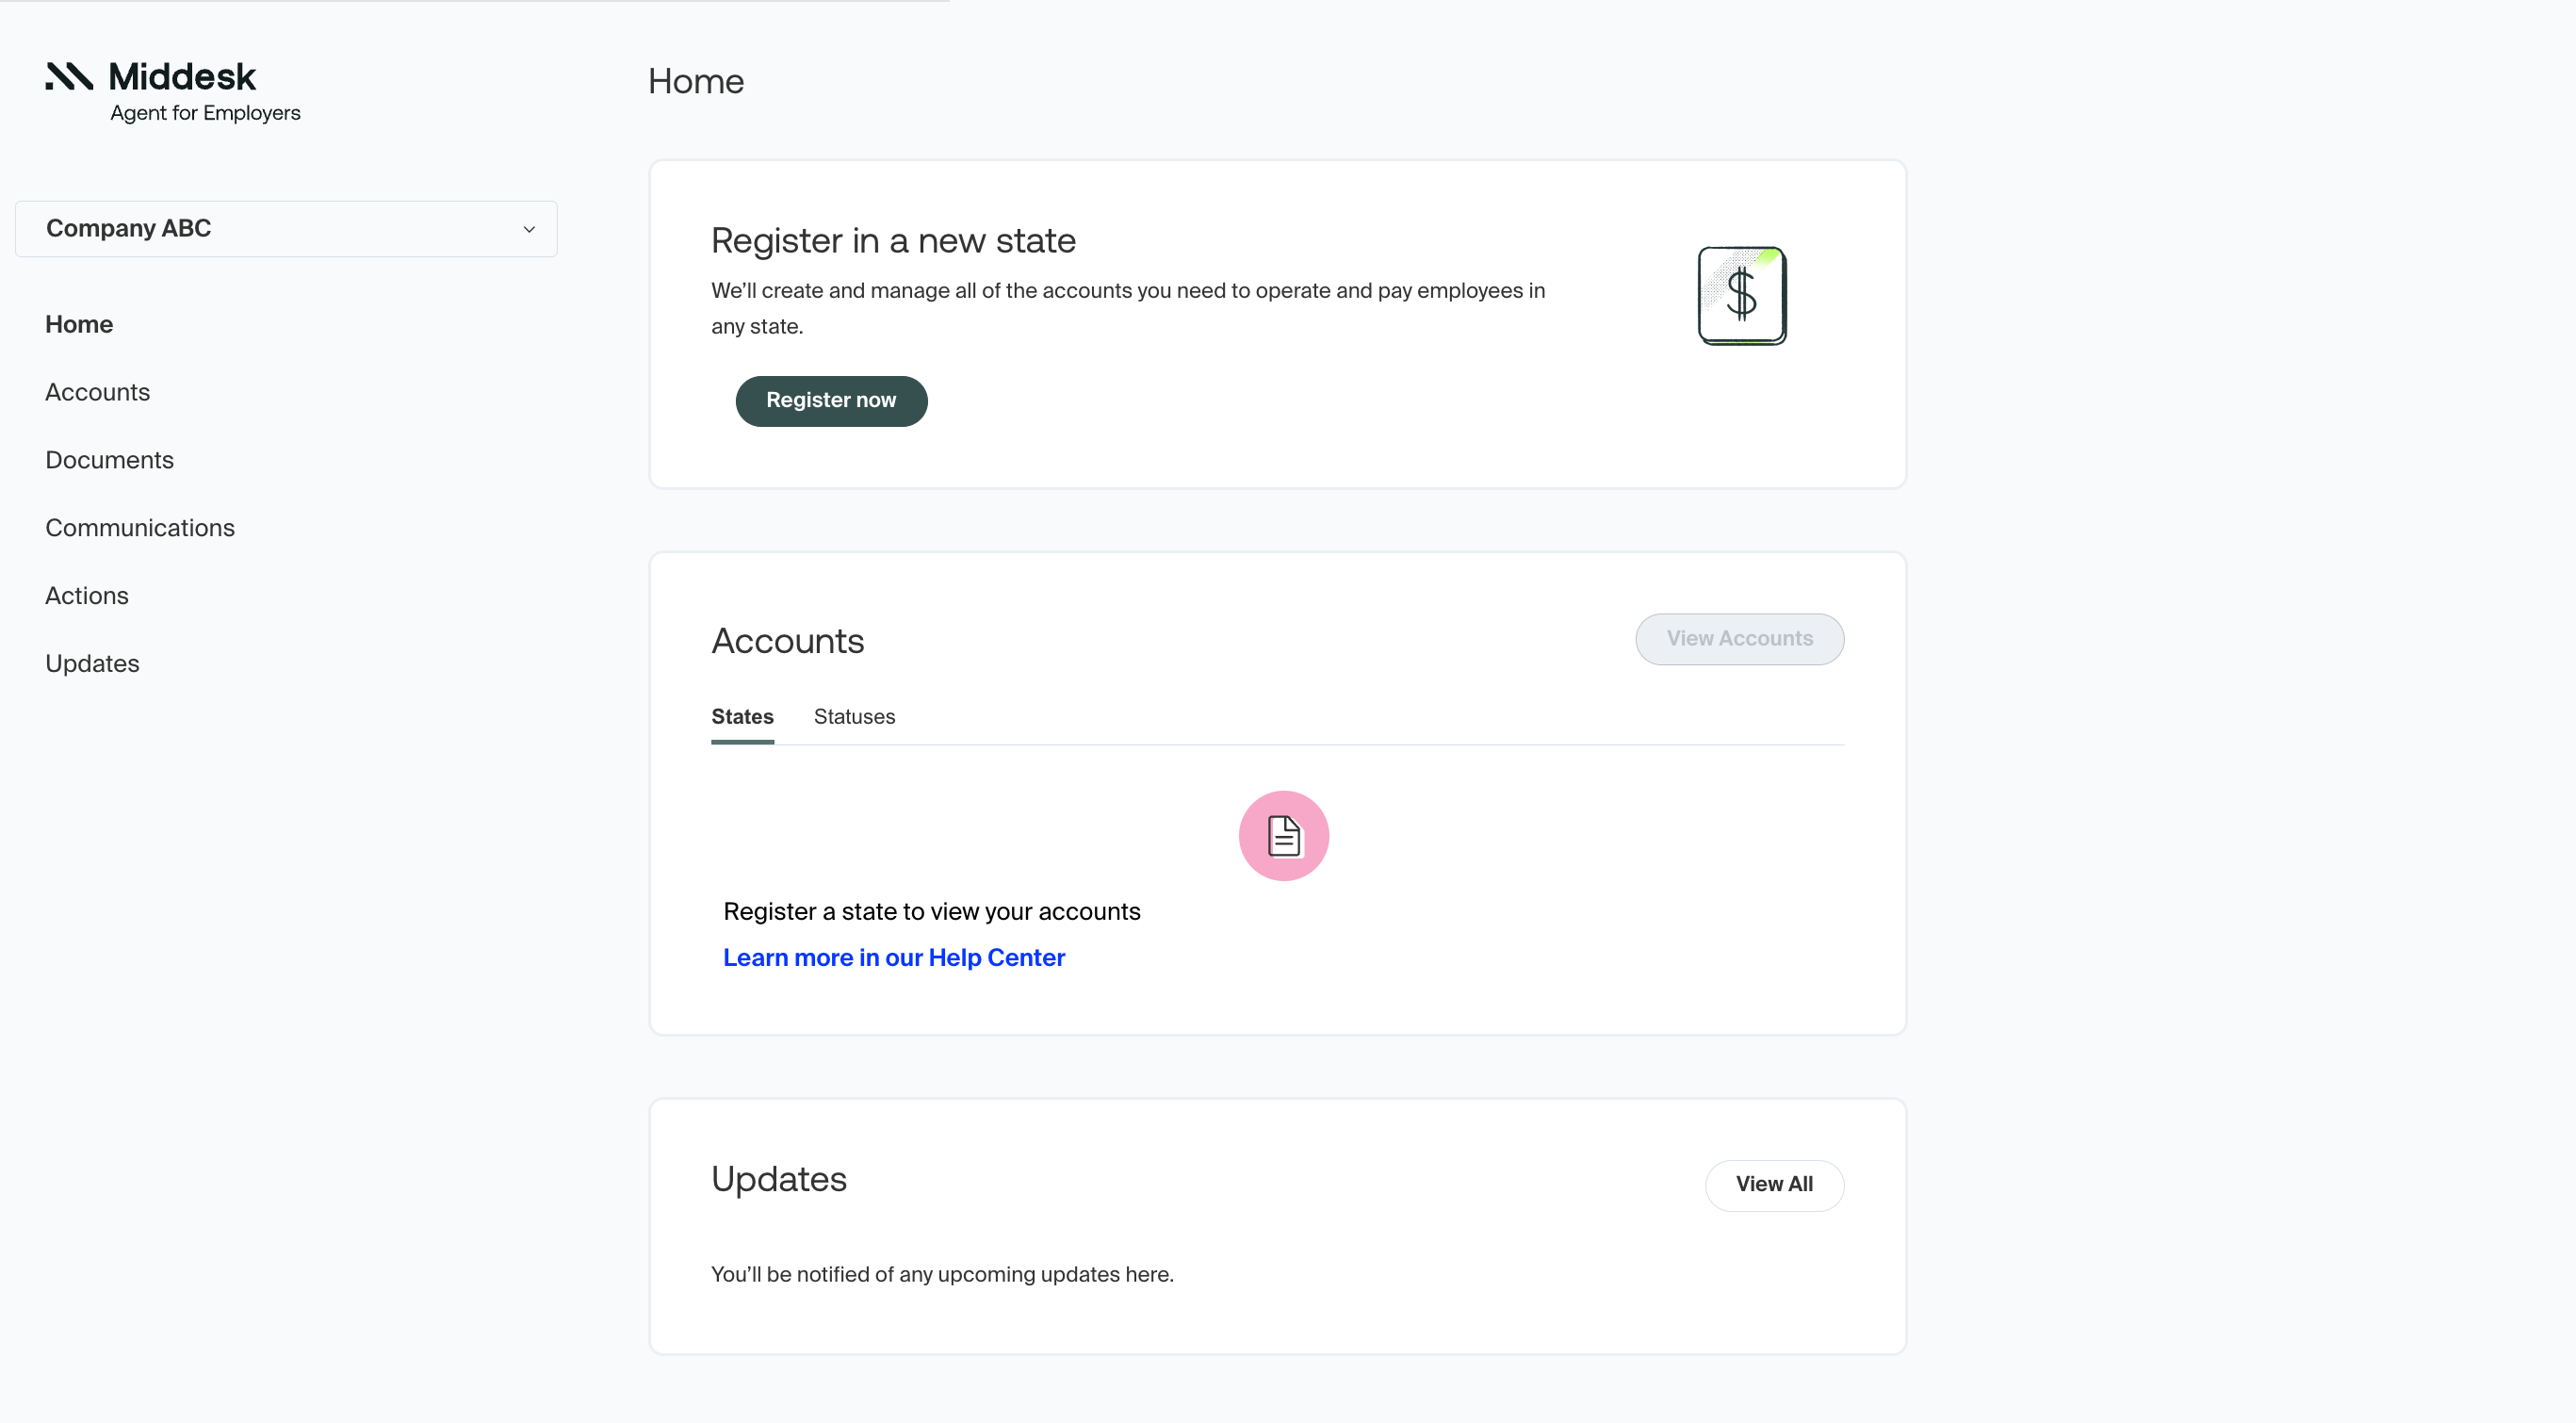This screenshot has width=2576, height=1423.
Task: Open the Company ABC company selector
Action: [x=285, y=229]
